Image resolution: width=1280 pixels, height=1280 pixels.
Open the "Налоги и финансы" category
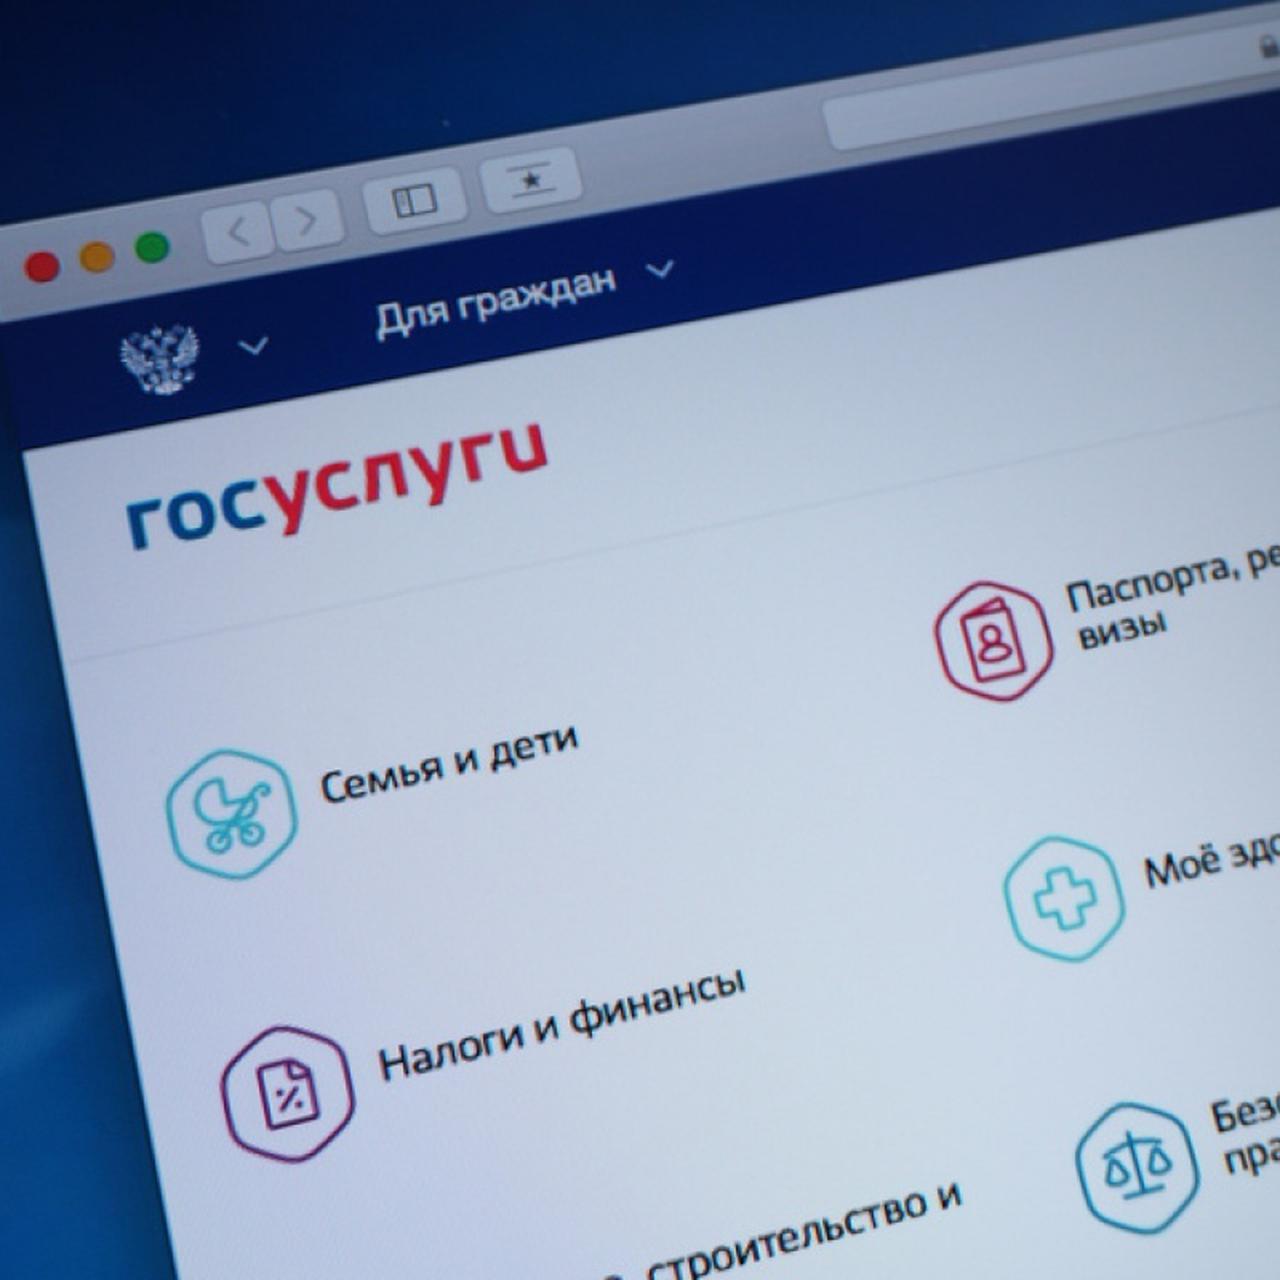(561, 1024)
